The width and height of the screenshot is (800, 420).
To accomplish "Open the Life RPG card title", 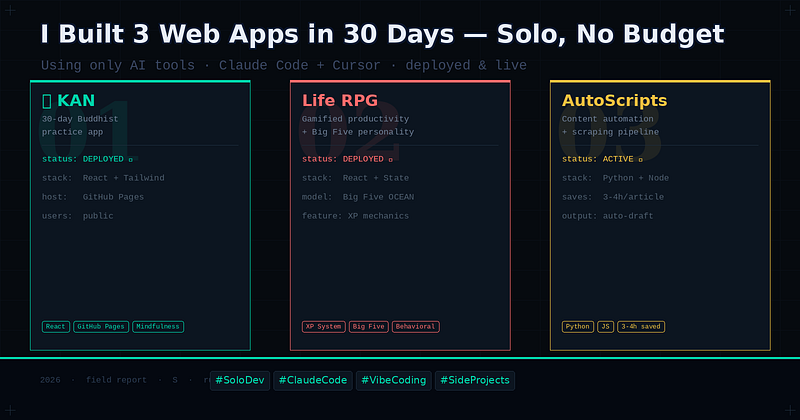I will click(340, 101).
